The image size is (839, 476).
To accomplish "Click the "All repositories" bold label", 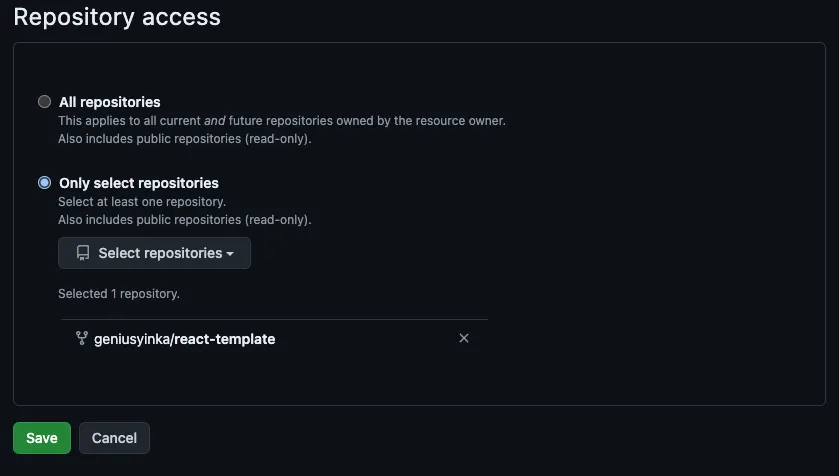I will click(x=109, y=102).
